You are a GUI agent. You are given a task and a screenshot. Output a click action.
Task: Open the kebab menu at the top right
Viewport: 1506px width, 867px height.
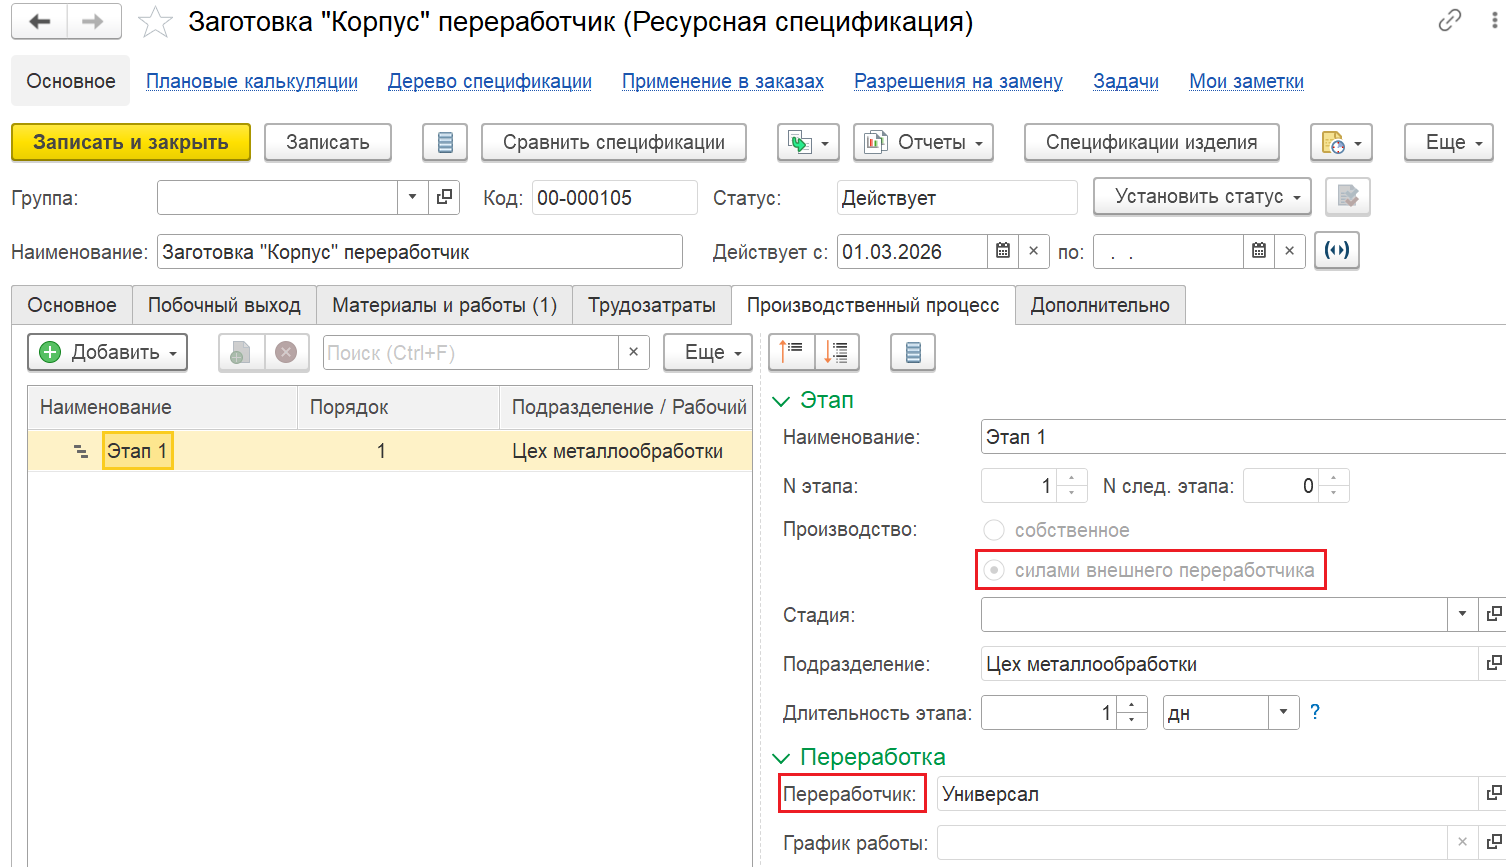[x=1494, y=20]
